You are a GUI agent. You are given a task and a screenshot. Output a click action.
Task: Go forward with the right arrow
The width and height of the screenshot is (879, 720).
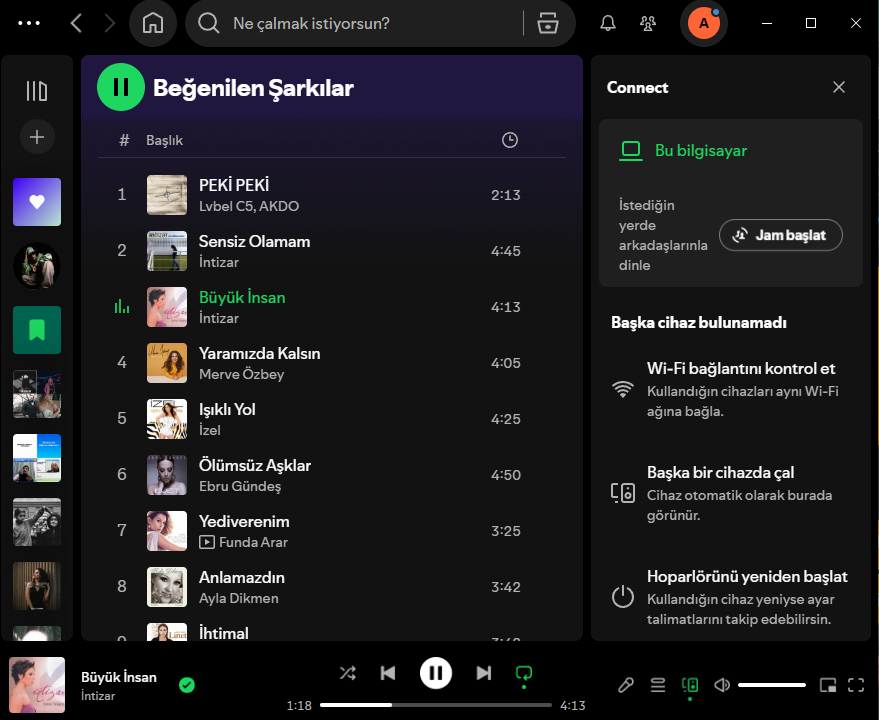tap(110, 23)
